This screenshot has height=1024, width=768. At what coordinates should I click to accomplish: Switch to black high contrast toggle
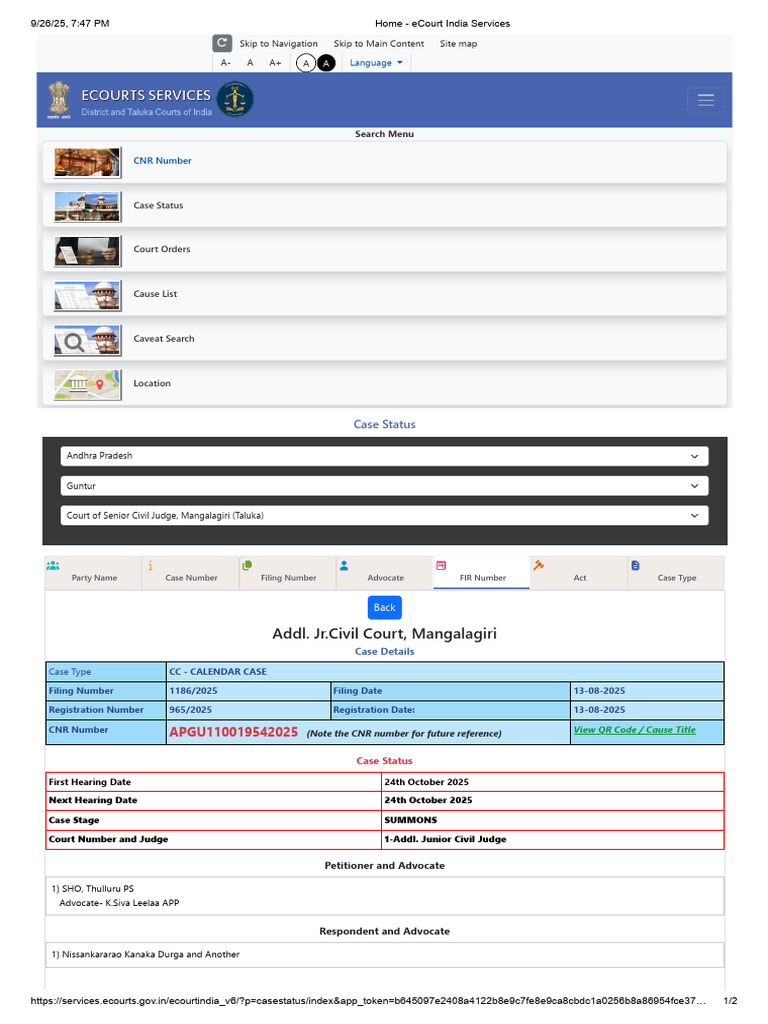click(326, 63)
